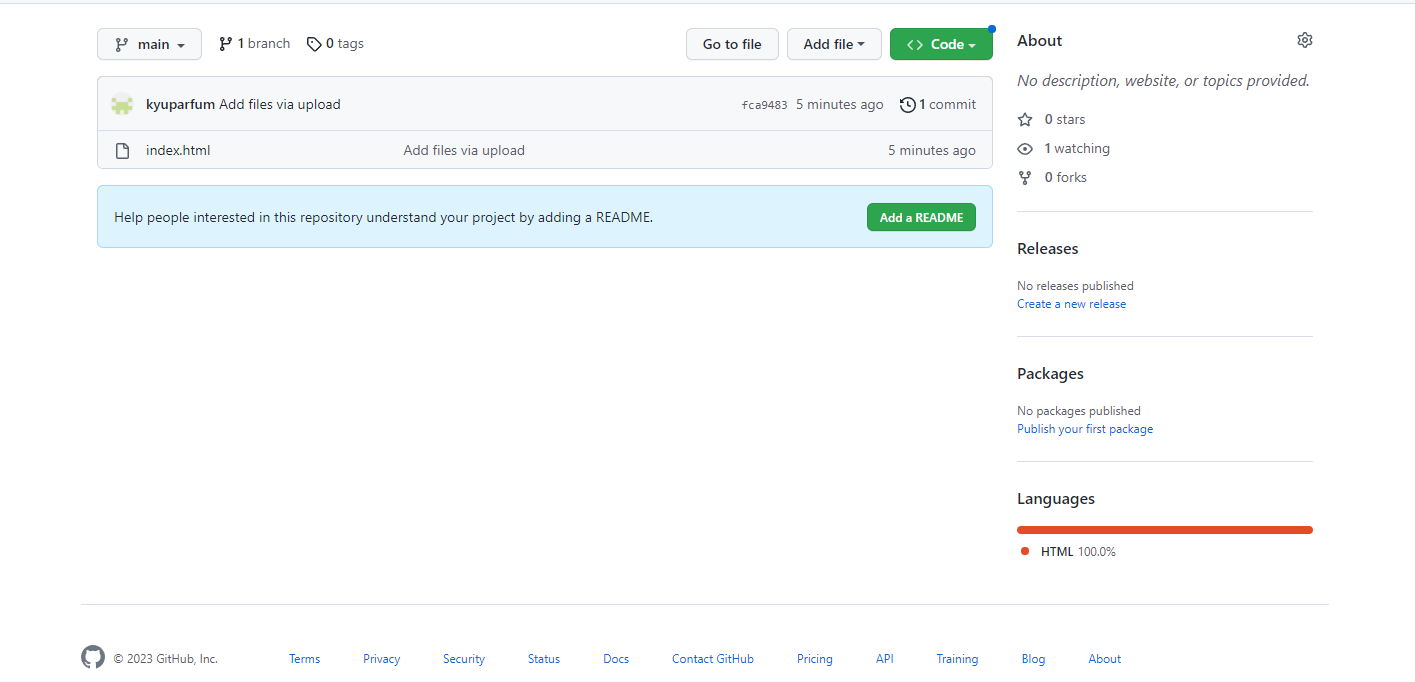Click the star icon beside 0 stars

[1025, 119]
